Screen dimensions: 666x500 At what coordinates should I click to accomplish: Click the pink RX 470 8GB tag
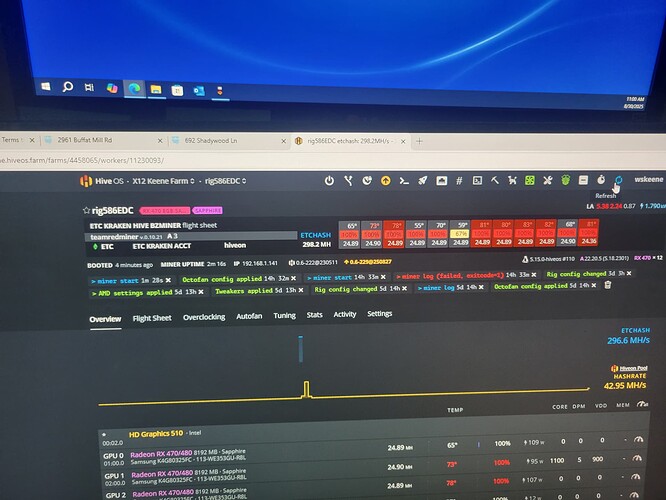[165, 210]
